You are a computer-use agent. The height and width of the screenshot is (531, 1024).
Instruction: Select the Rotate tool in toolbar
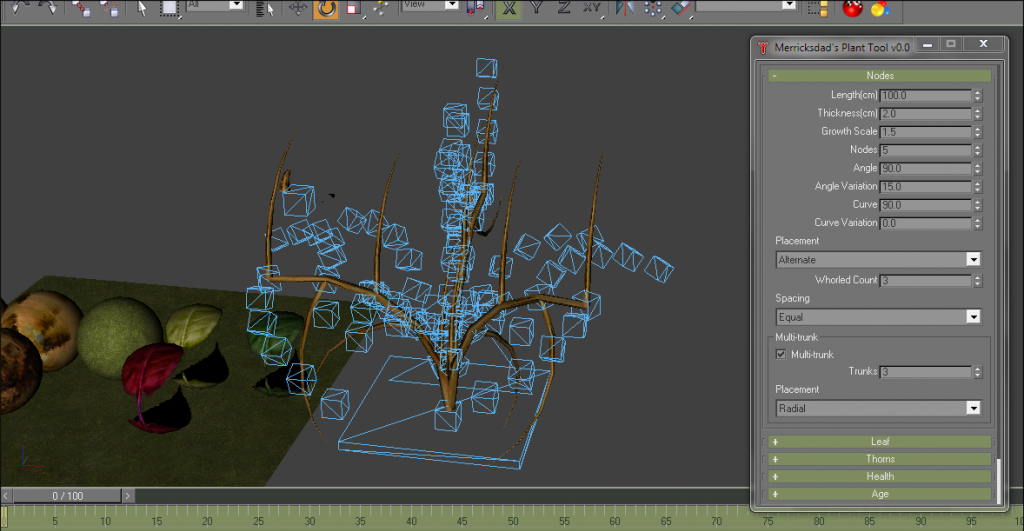tap(326, 9)
